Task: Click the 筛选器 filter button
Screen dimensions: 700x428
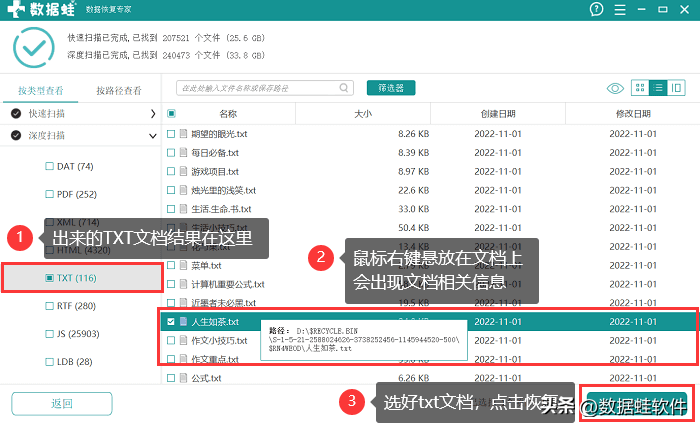Action: point(391,88)
